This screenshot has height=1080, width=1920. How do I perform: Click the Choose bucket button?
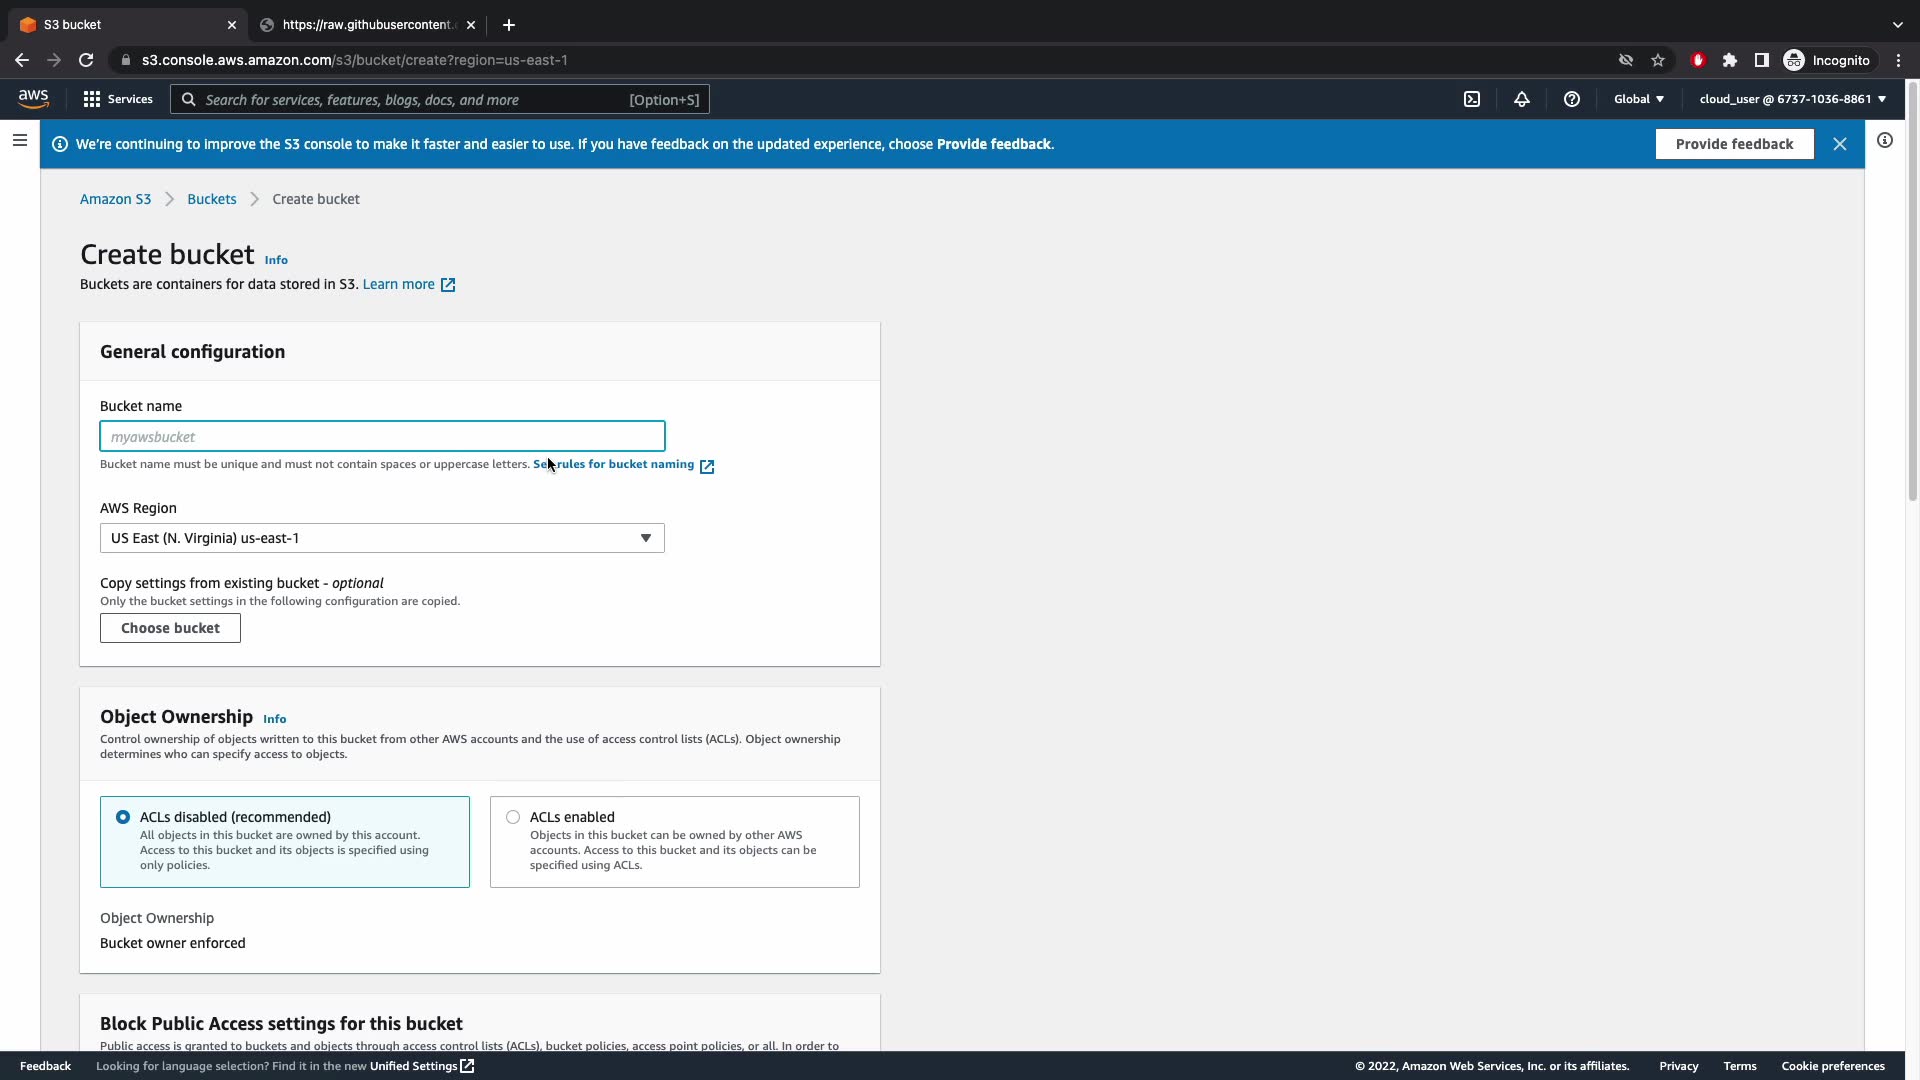click(x=170, y=628)
